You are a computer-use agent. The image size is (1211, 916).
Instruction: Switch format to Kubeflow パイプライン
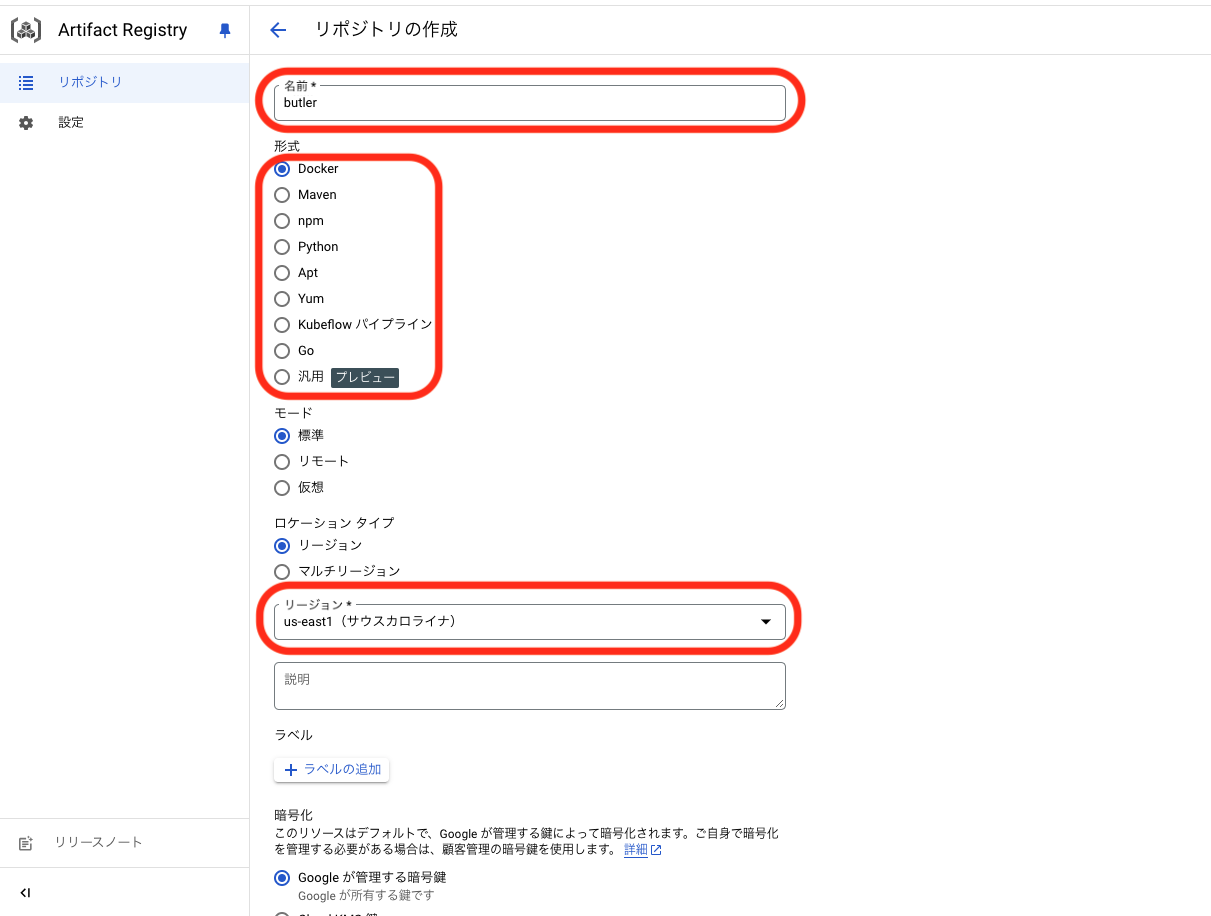click(281, 324)
